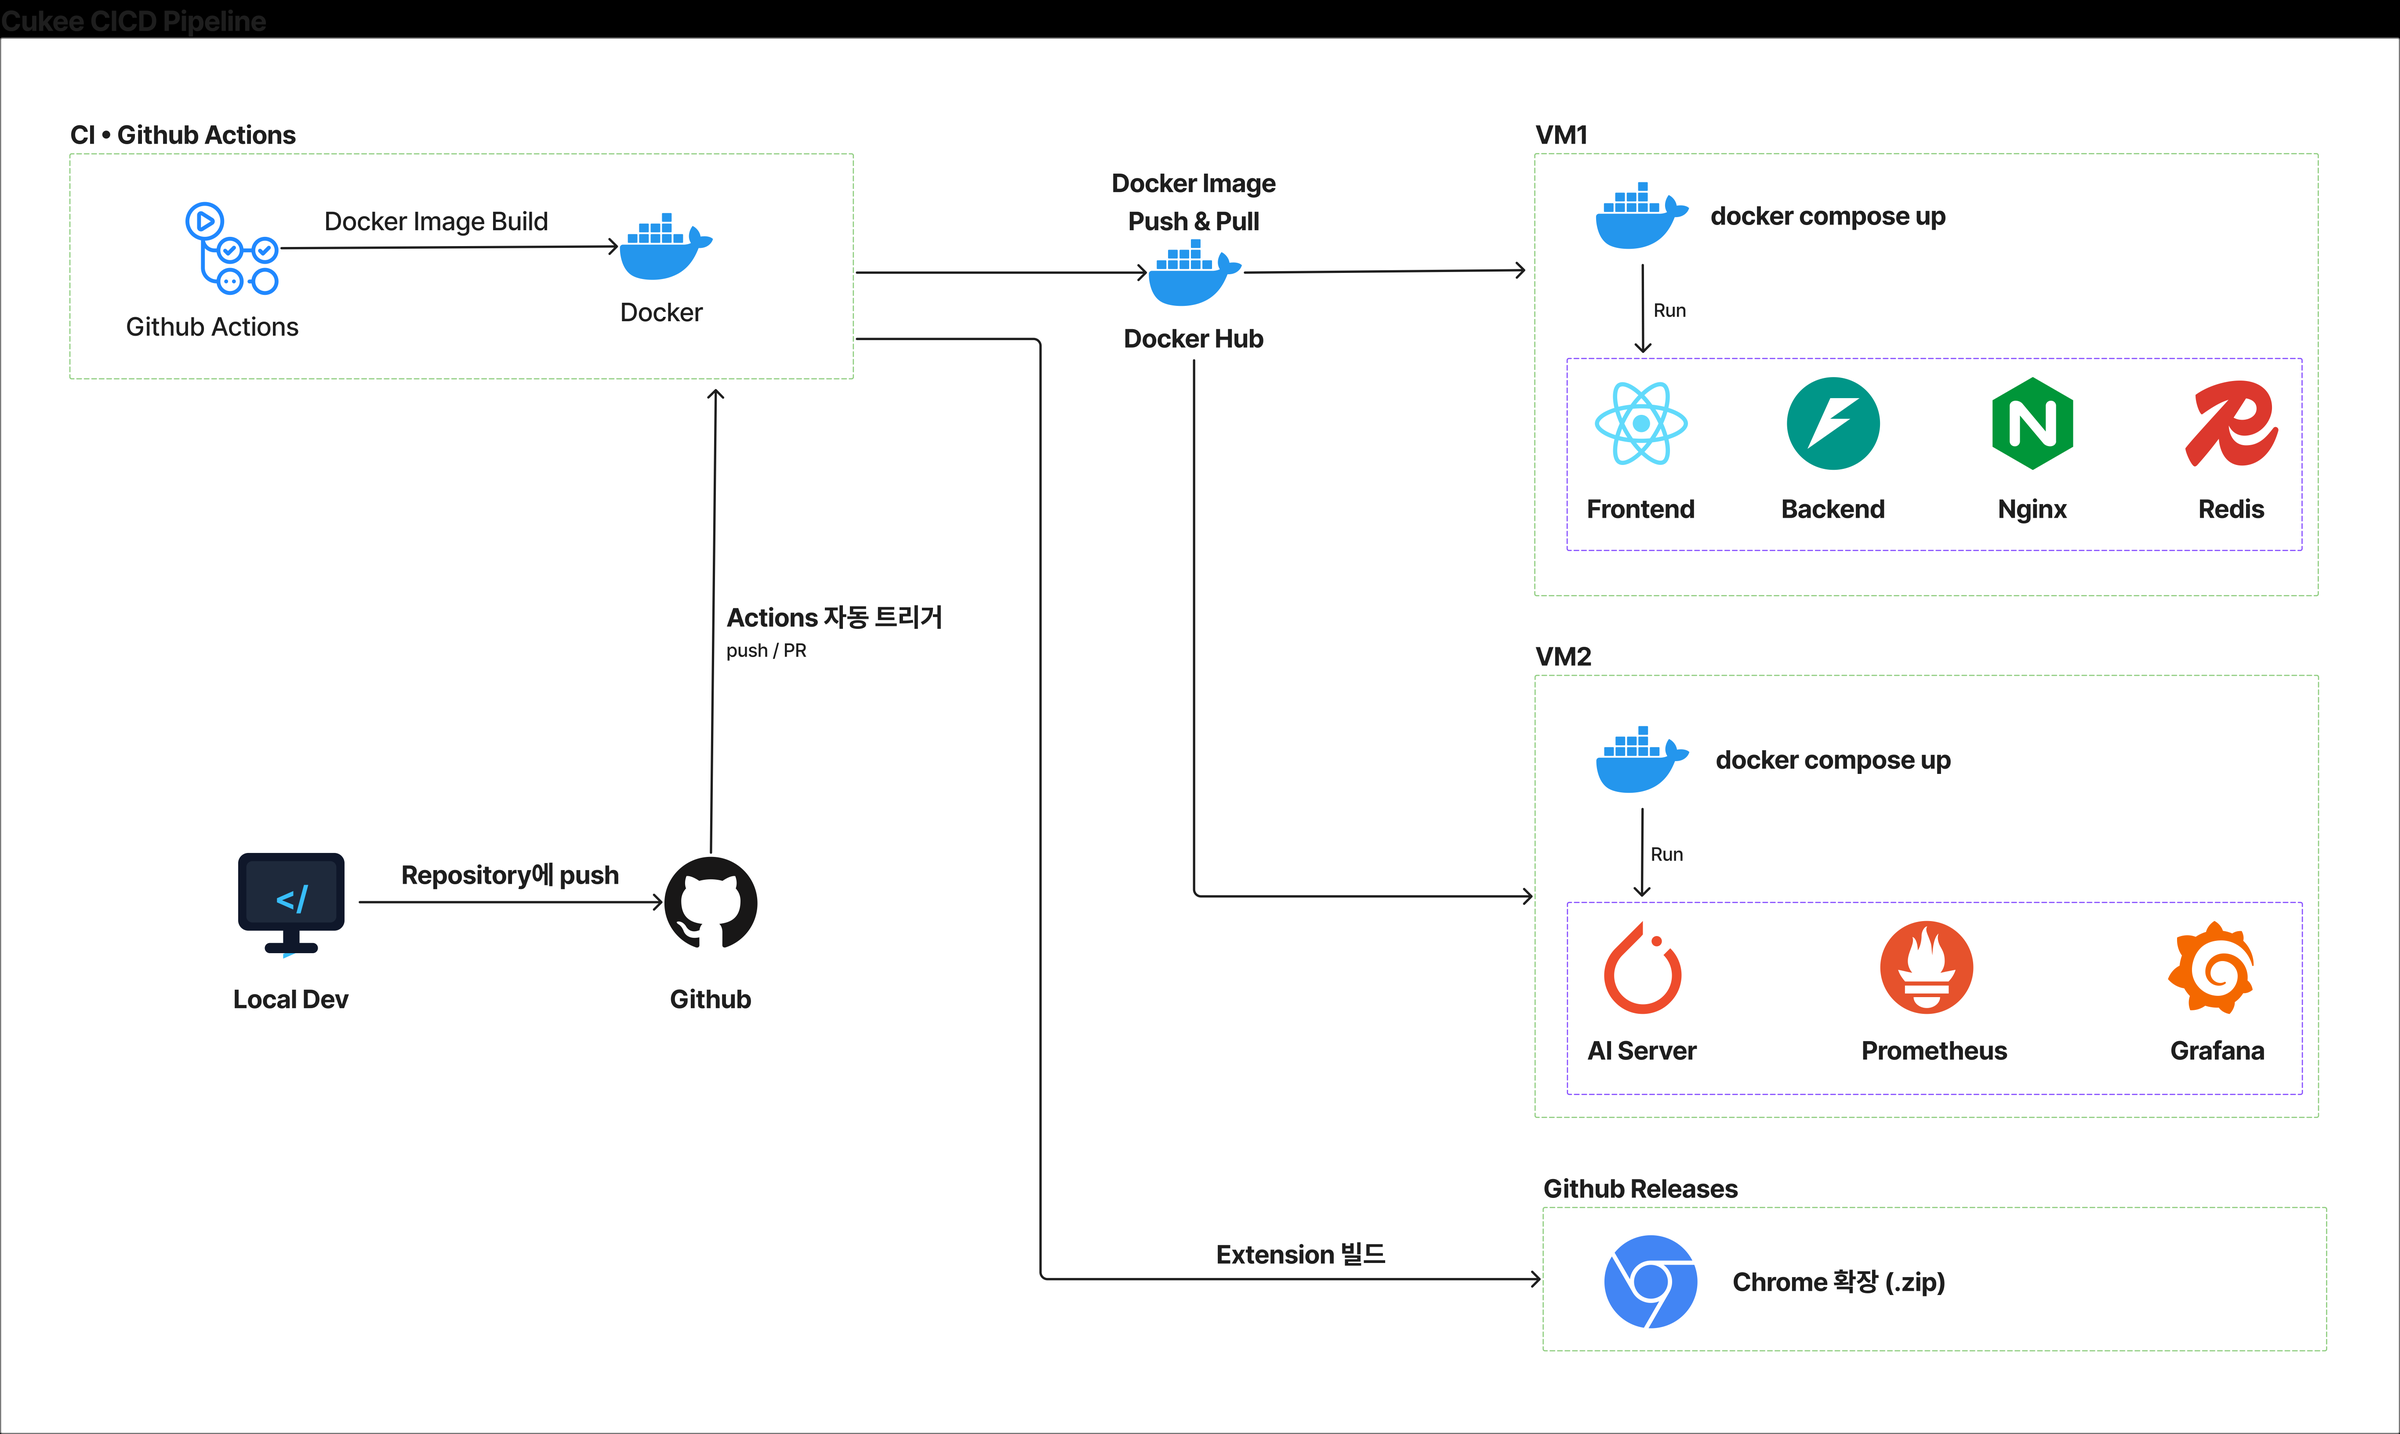Viewport: 2400px width, 1434px height.
Task: Click the Github Actions workflow icon
Action: pyautogui.click(x=232, y=249)
